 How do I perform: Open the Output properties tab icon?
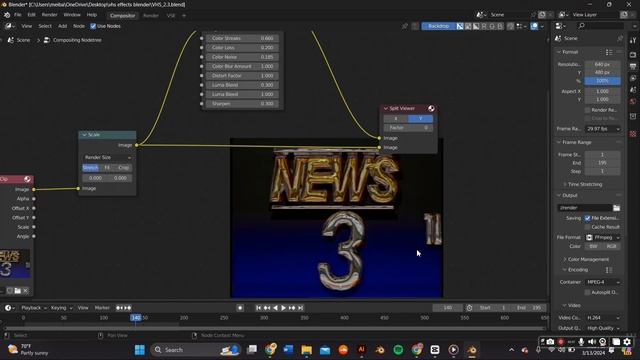tap(633, 66)
